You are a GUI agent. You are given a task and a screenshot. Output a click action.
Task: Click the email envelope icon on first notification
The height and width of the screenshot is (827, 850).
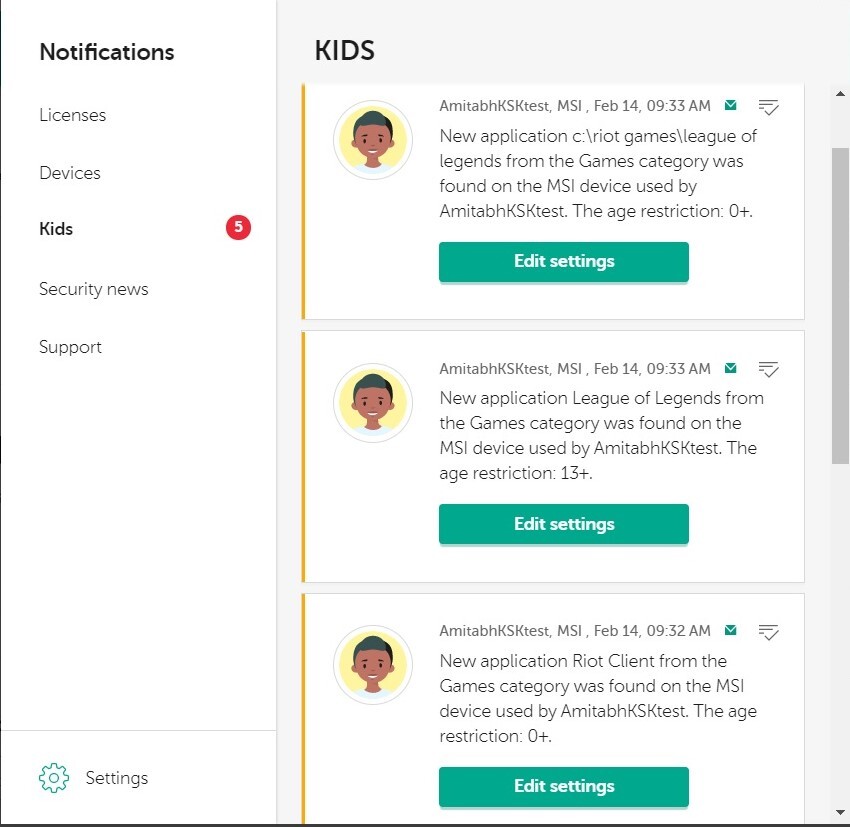coord(730,105)
